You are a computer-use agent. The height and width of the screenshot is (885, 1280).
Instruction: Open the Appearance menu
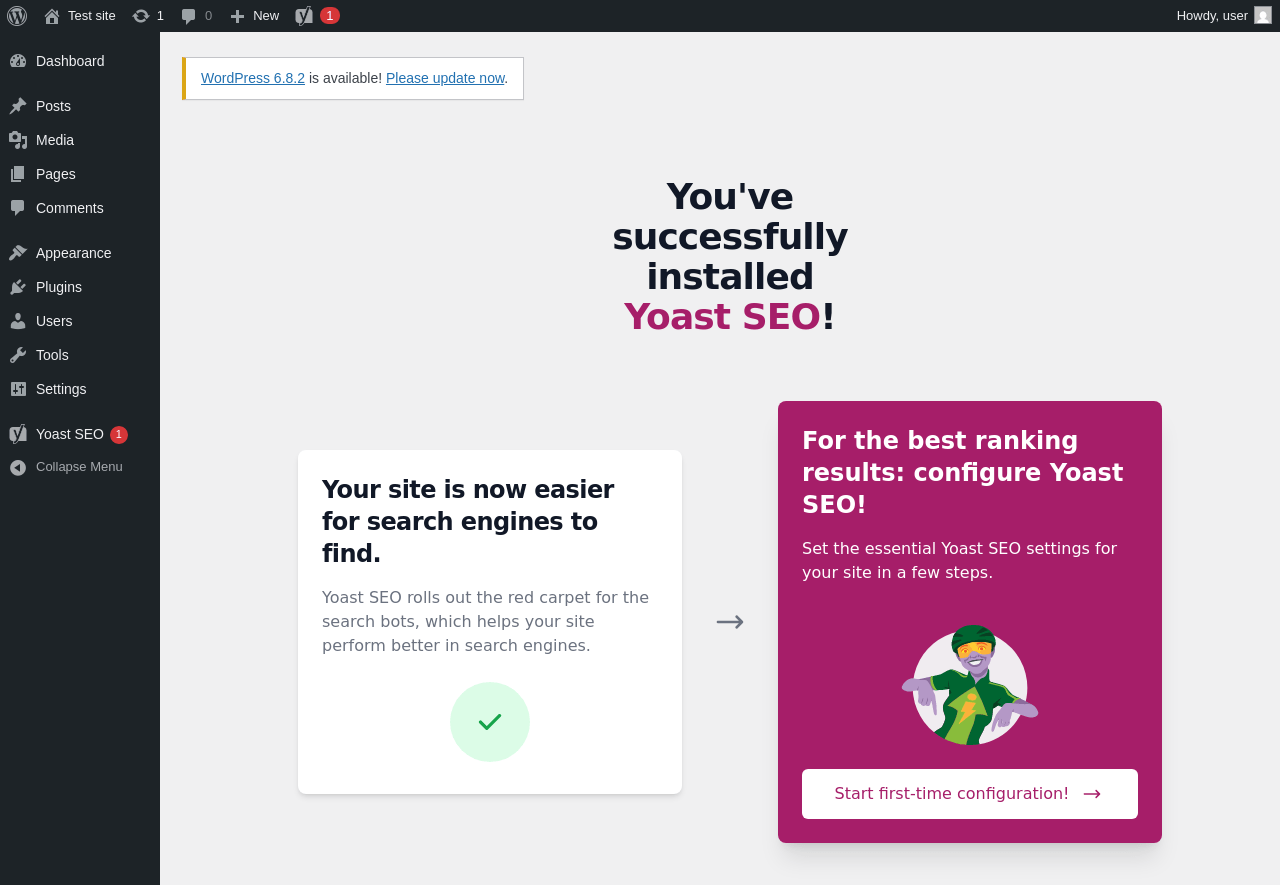(80, 253)
